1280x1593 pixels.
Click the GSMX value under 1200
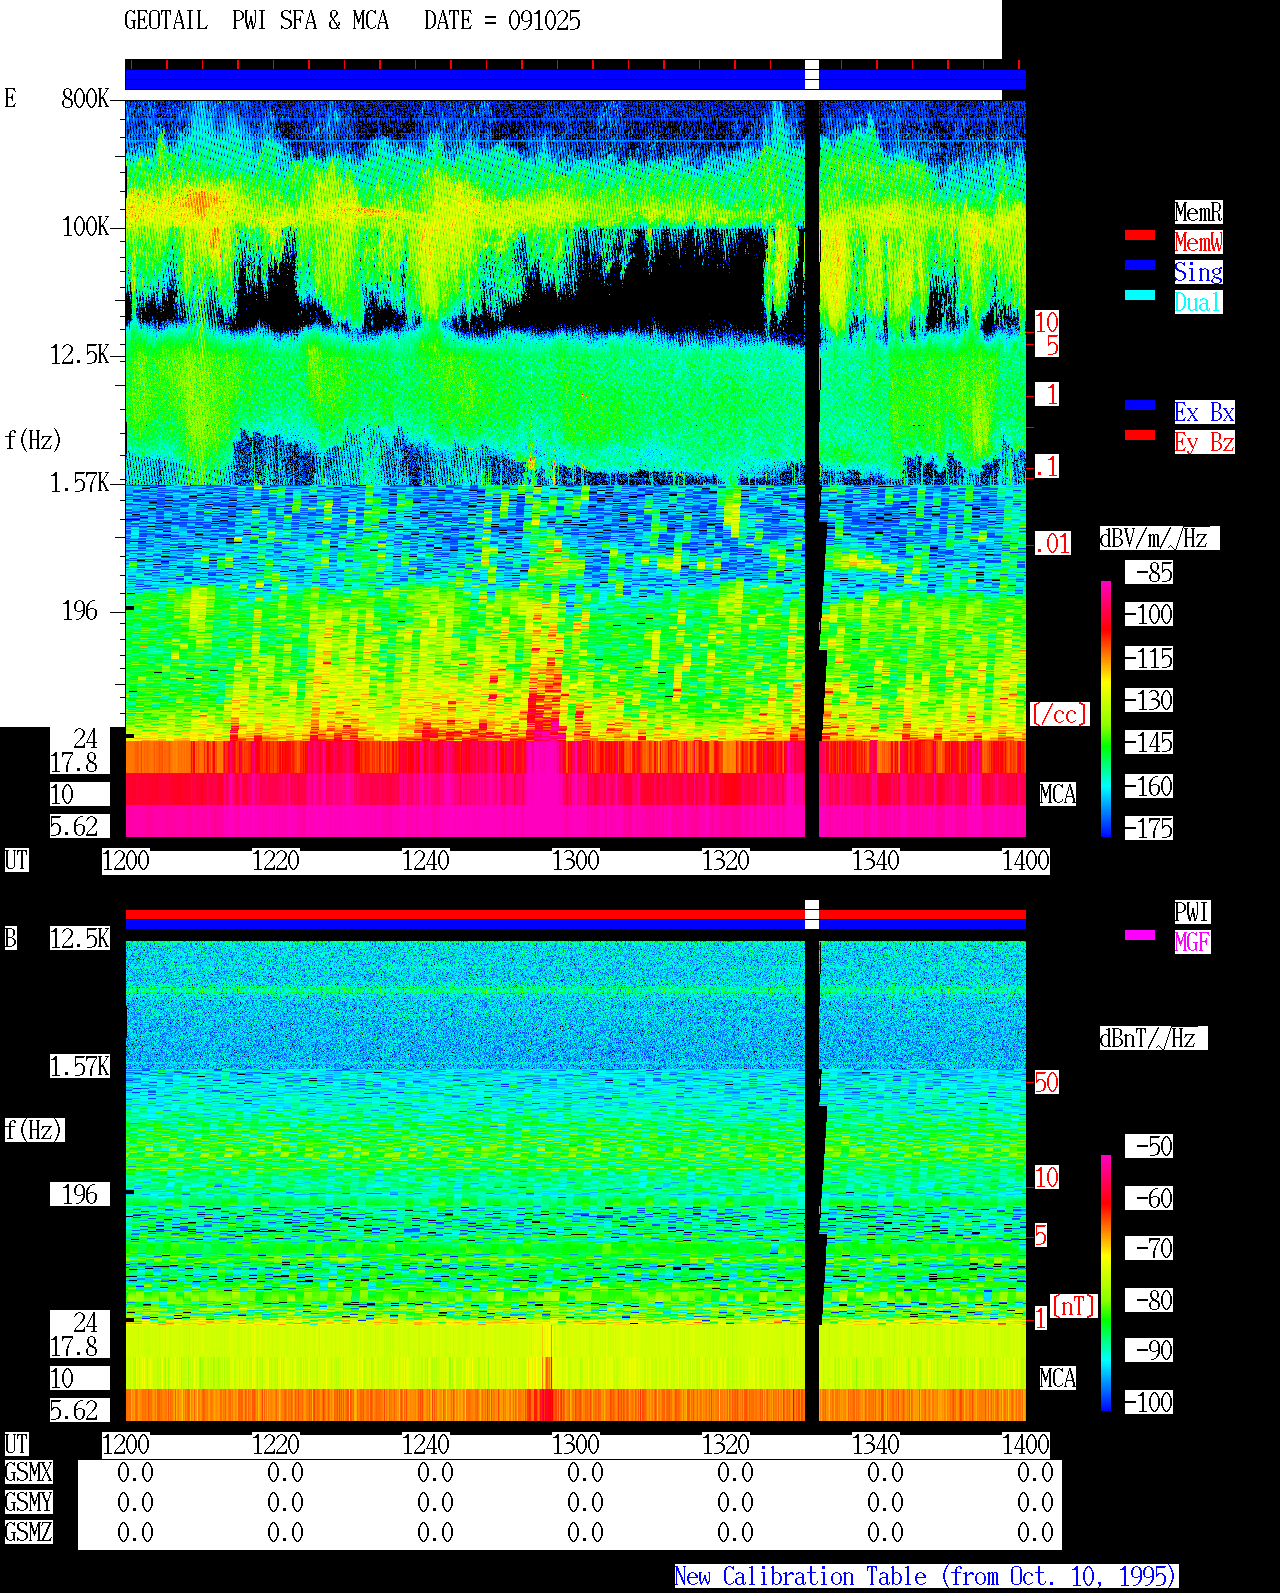[135, 1472]
